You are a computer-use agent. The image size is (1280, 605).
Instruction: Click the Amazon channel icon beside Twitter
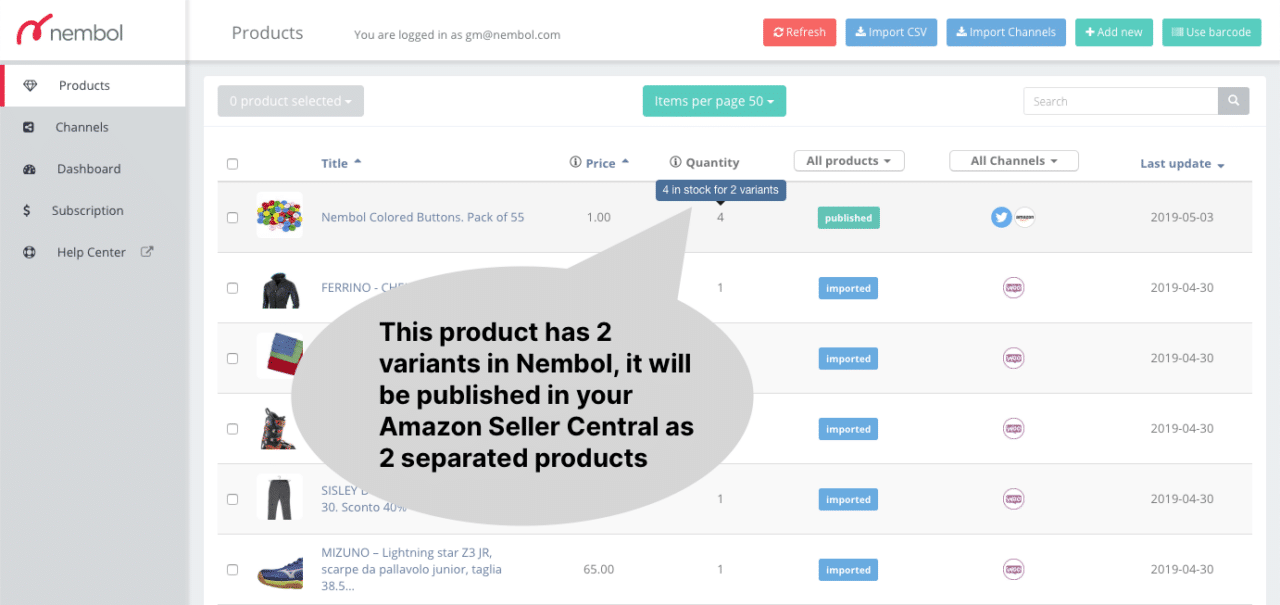tap(1025, 217)
